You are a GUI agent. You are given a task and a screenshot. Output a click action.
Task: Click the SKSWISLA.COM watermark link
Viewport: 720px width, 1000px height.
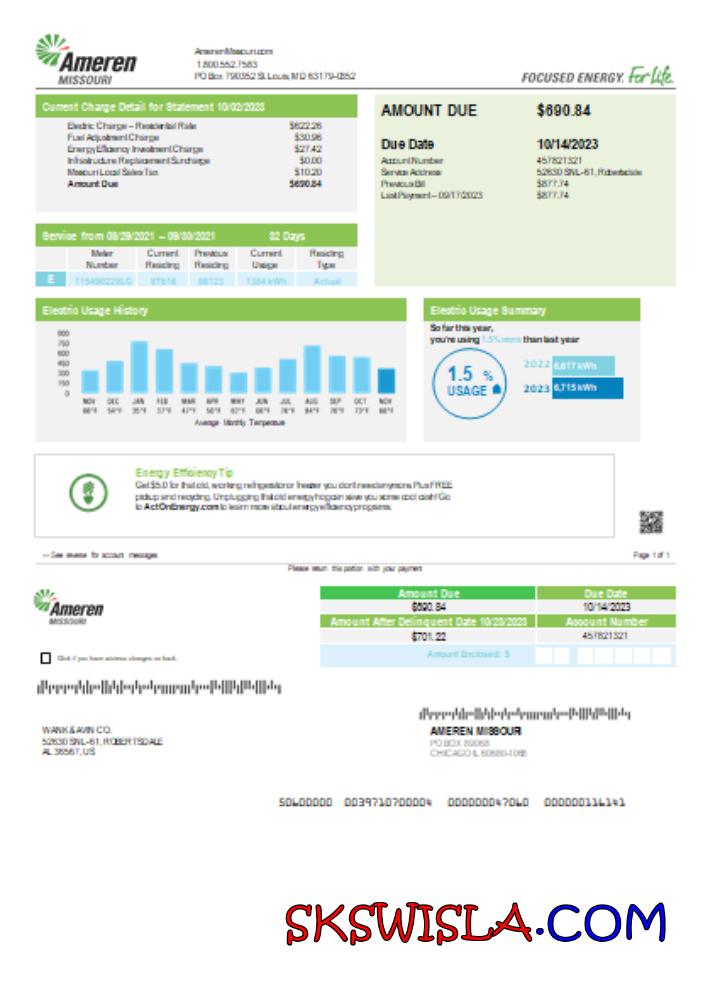click(476, 923)
